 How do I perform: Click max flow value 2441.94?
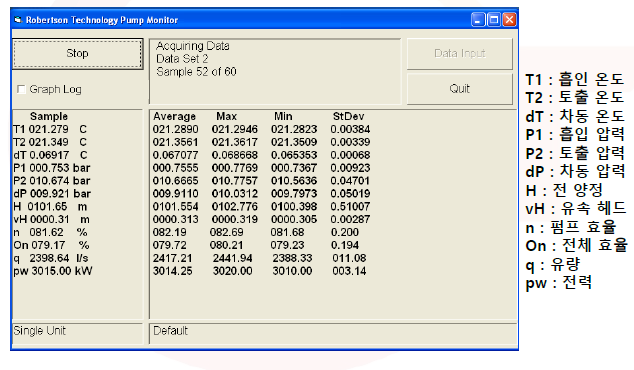click(232, 259)
